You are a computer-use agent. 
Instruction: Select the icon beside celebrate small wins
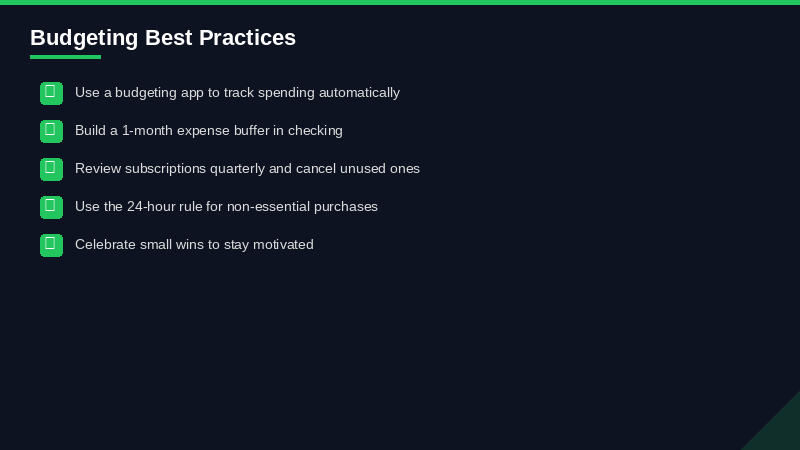pos(51,245)
